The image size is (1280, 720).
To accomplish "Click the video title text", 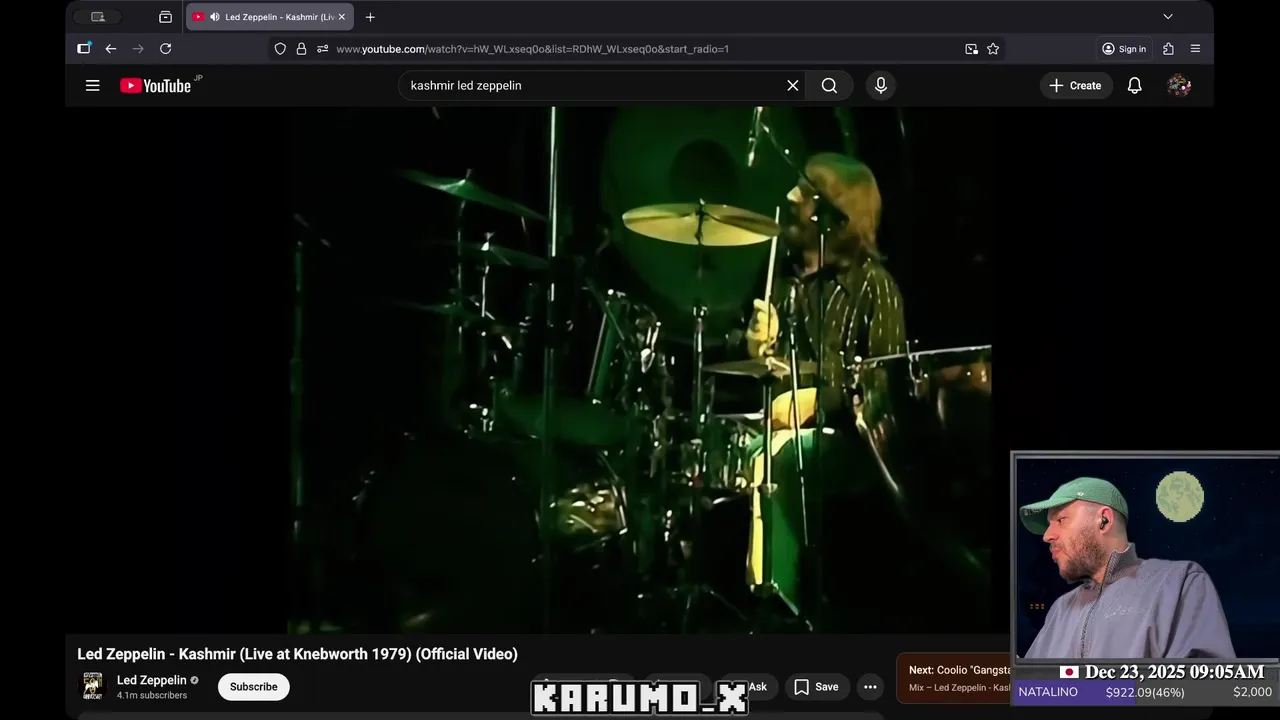I will coord(297,654).
